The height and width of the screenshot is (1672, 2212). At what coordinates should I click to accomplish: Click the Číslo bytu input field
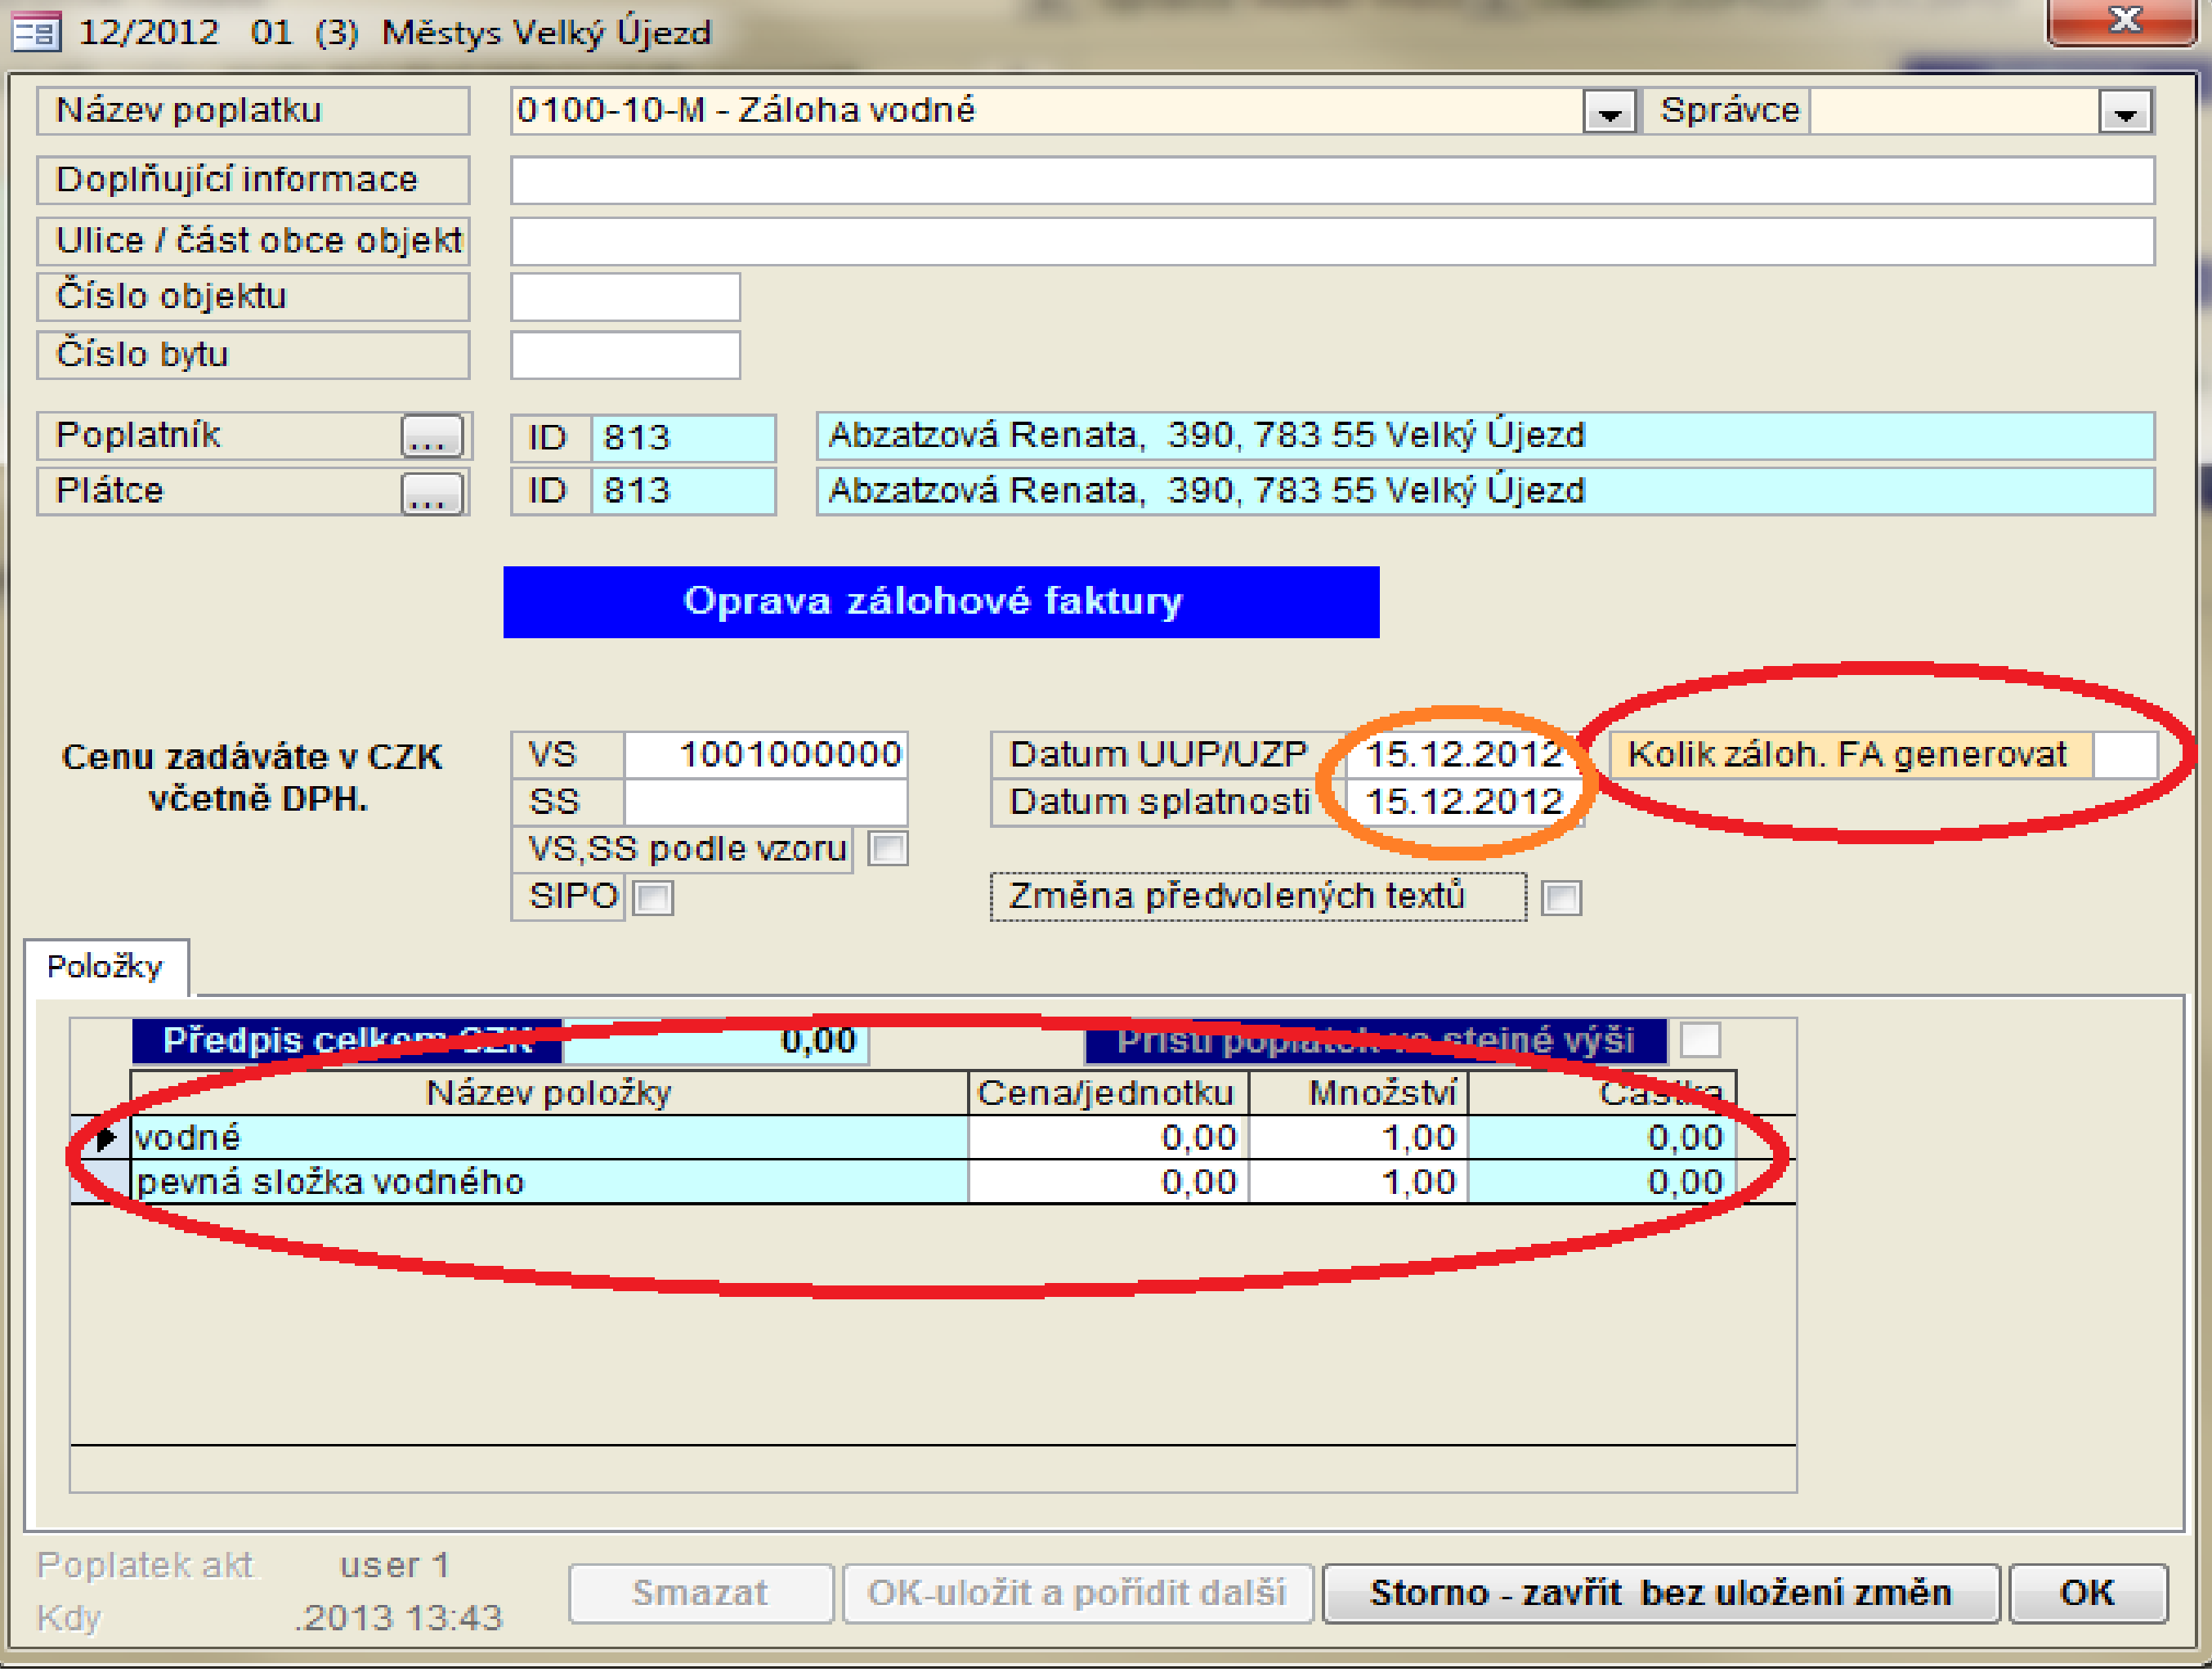tap(625, 356)
